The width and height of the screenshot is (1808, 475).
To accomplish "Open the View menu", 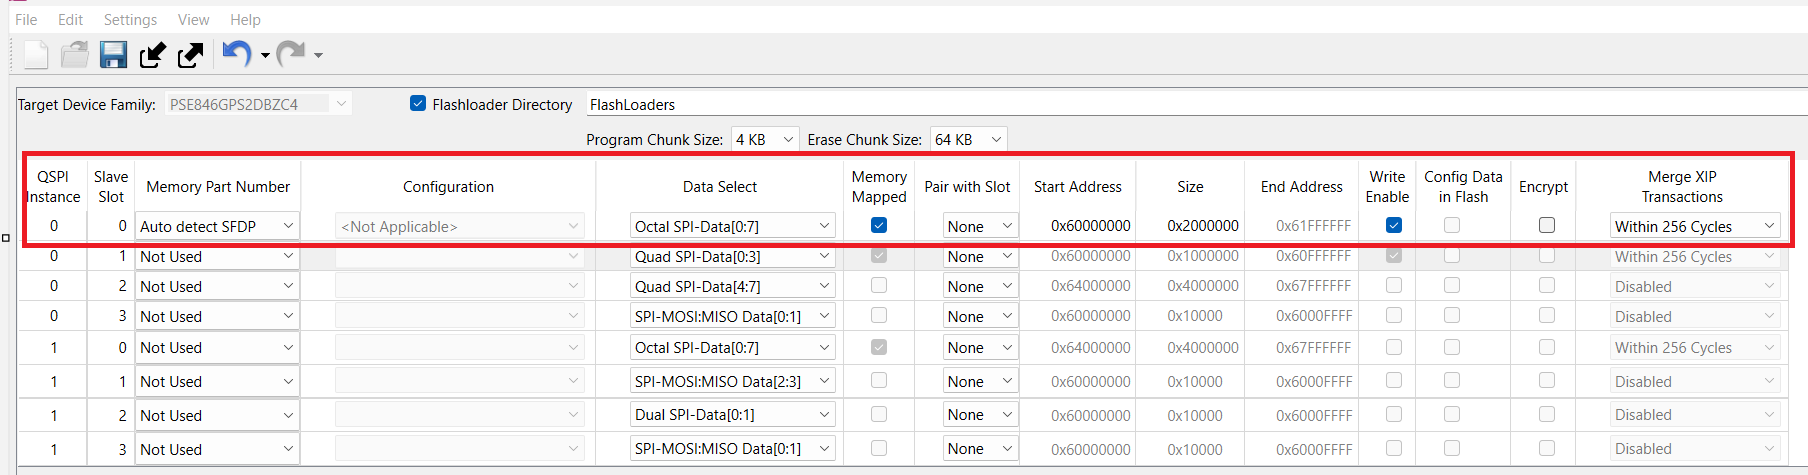I will click(x=193, y=20).
